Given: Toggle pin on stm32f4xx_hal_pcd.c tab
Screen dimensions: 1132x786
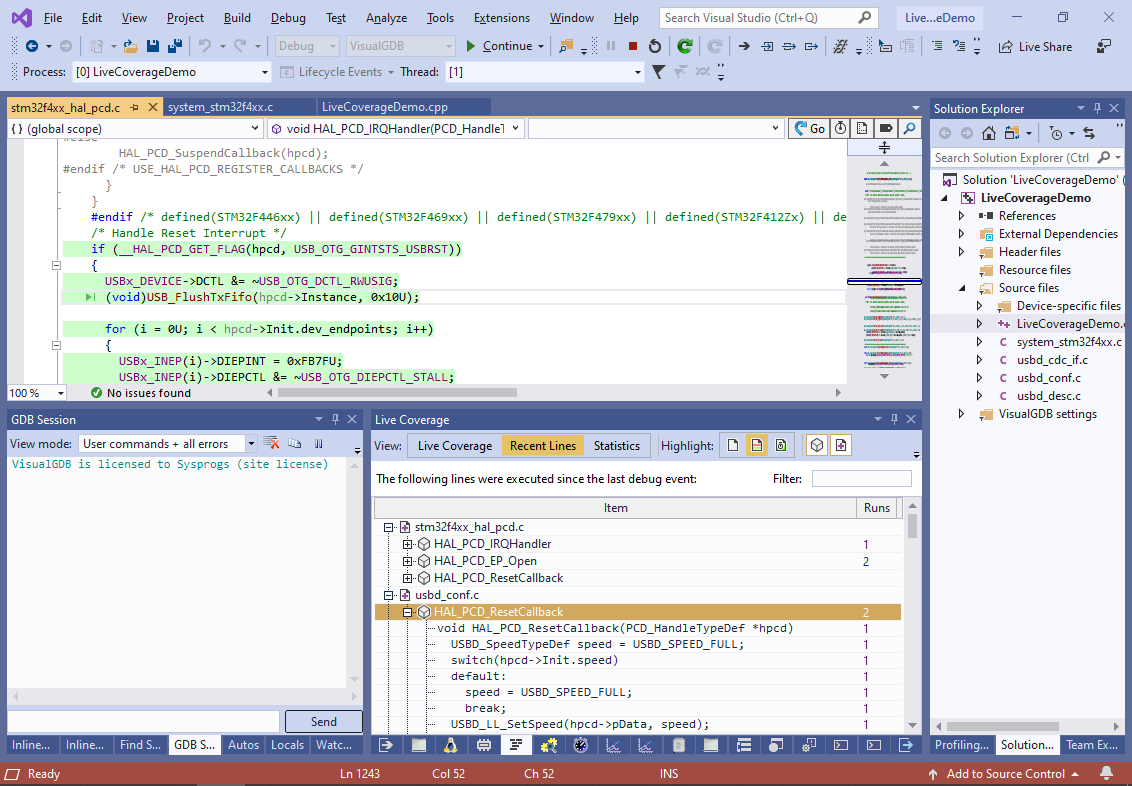Looking at the screenshot, I should click(x=134, y=108).
